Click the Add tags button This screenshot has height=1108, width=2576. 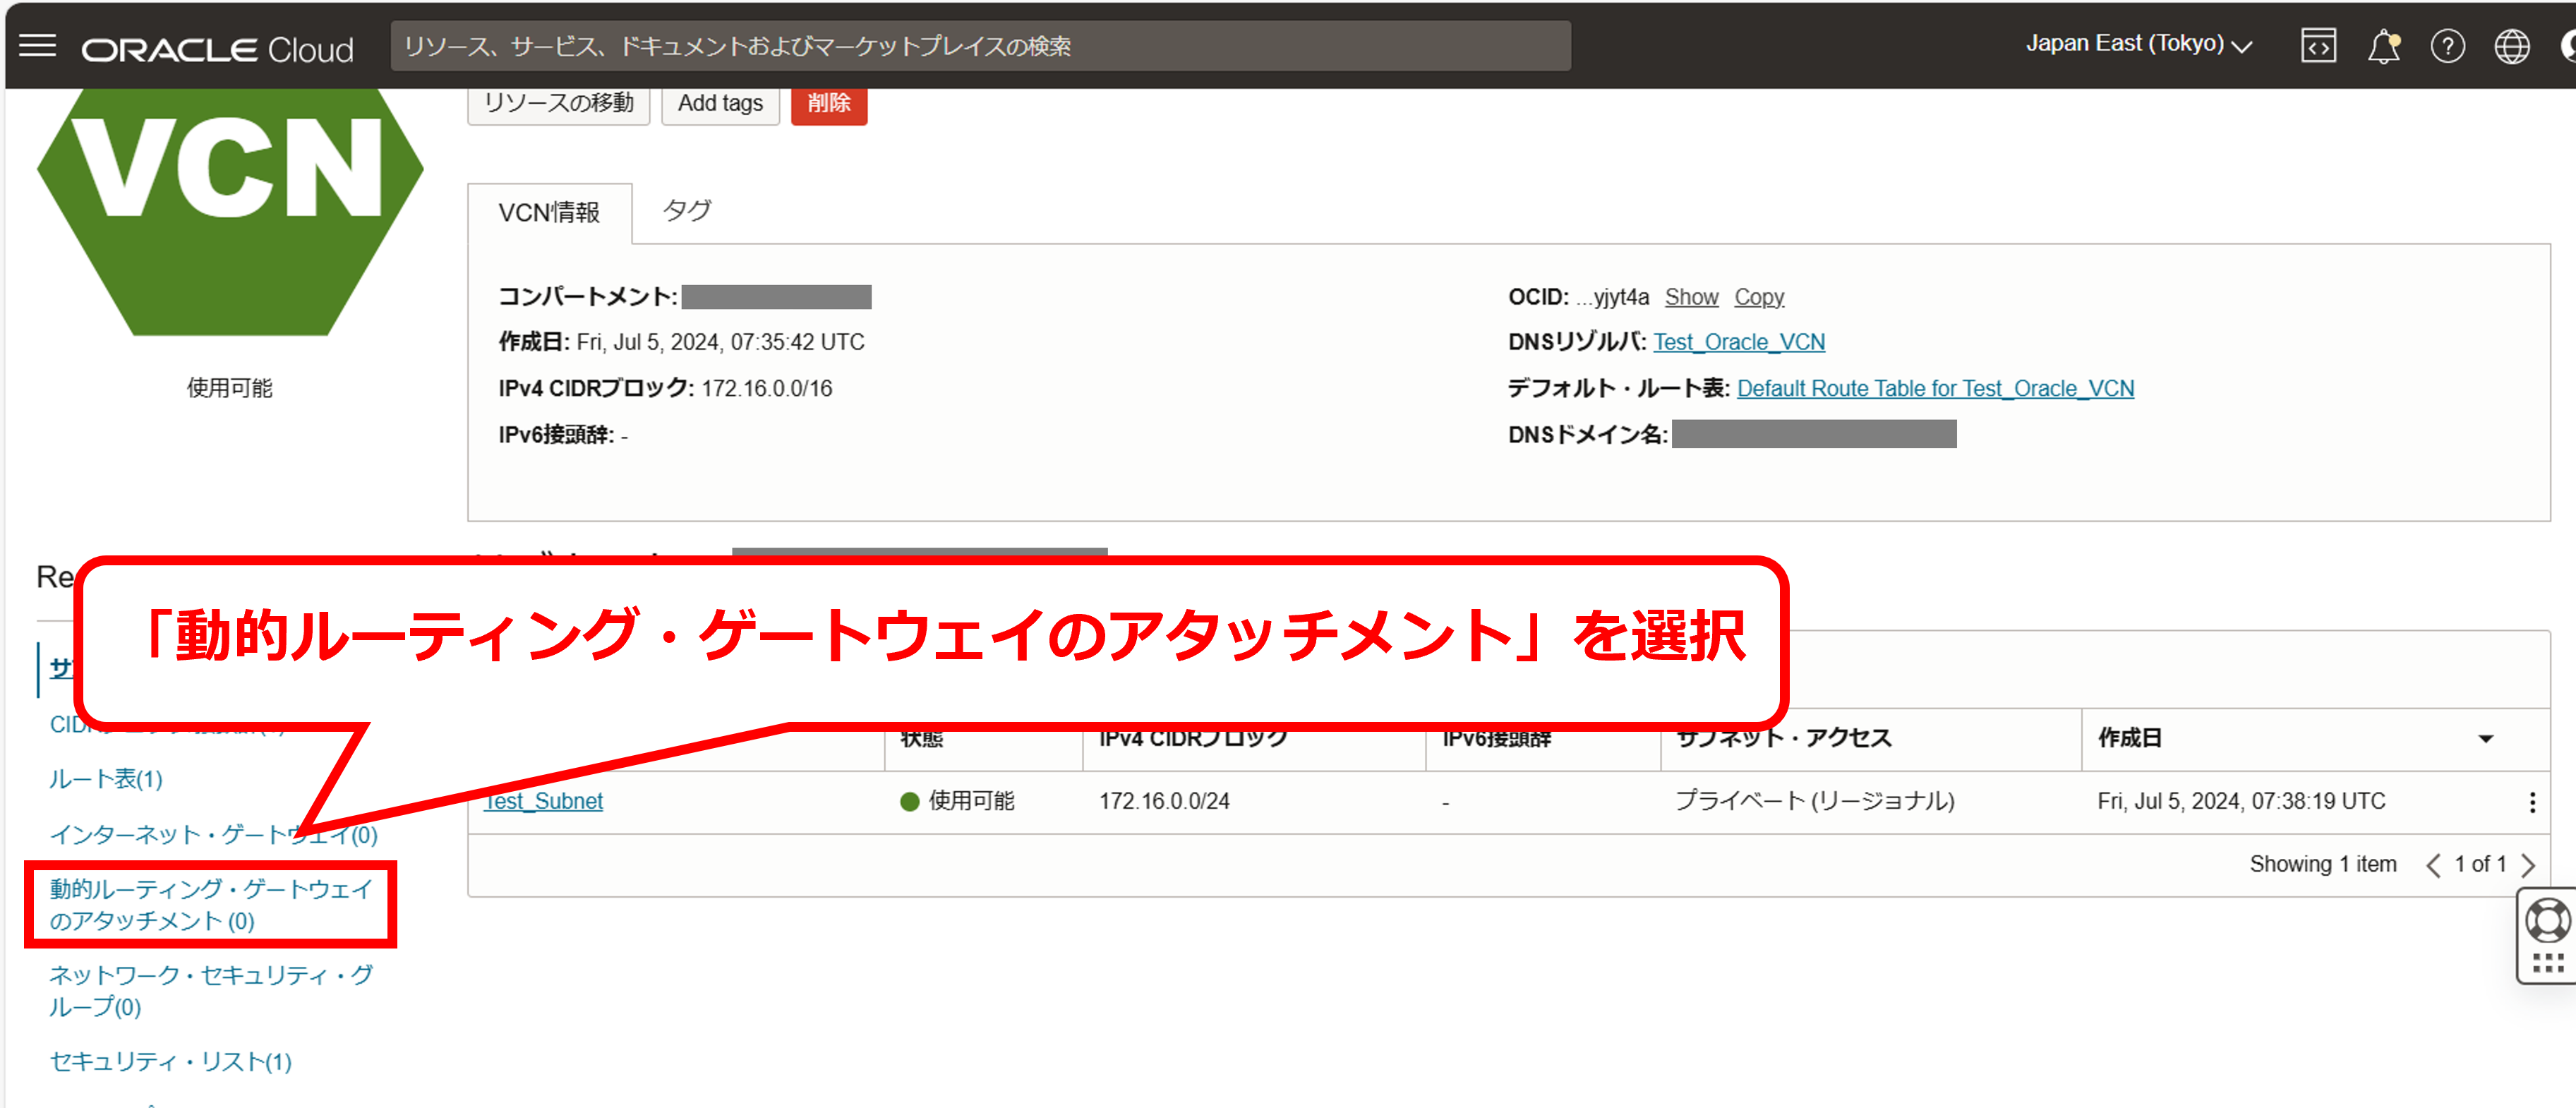(x=719, y=103)
